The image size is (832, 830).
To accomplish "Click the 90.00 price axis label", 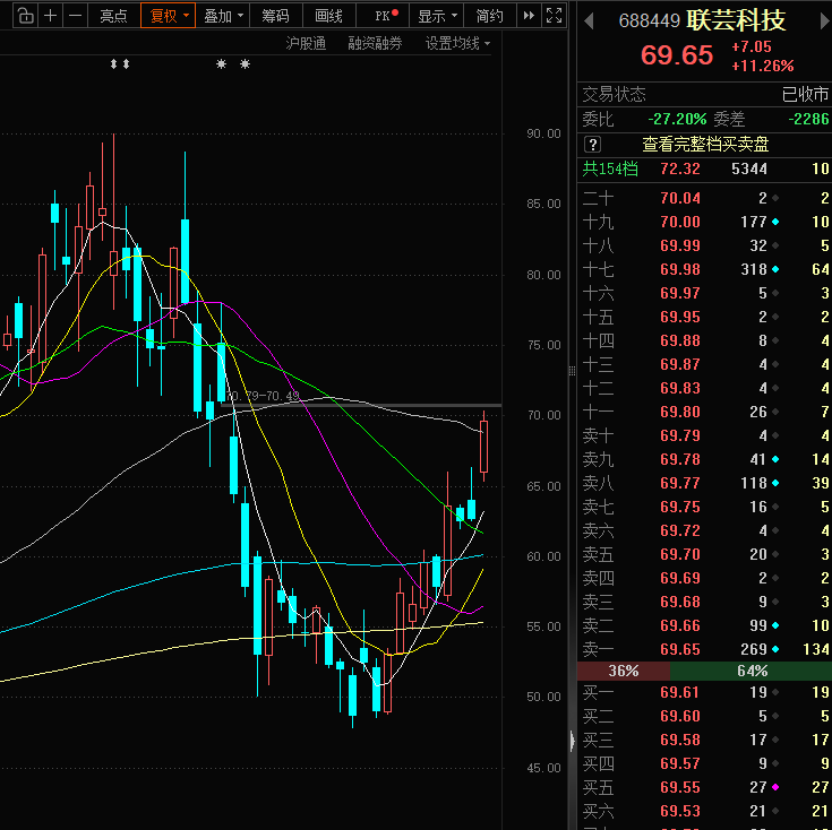I will point(543,134).
